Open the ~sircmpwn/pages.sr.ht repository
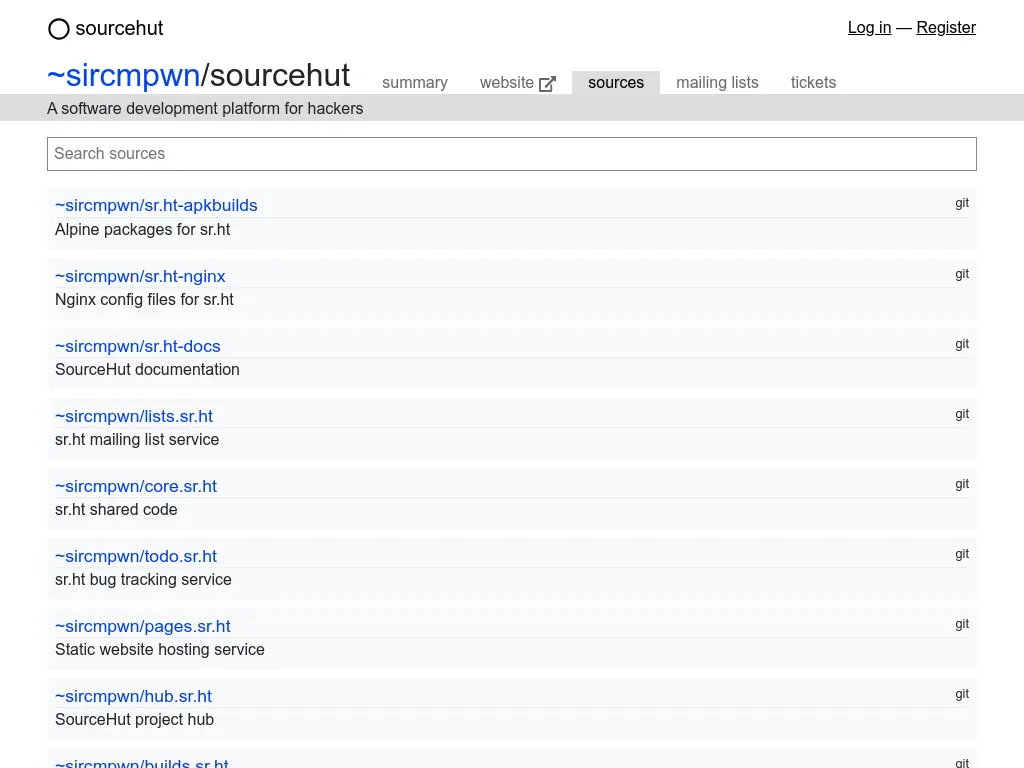Viewport: 1024px width, 768px height. coord(142,626)
